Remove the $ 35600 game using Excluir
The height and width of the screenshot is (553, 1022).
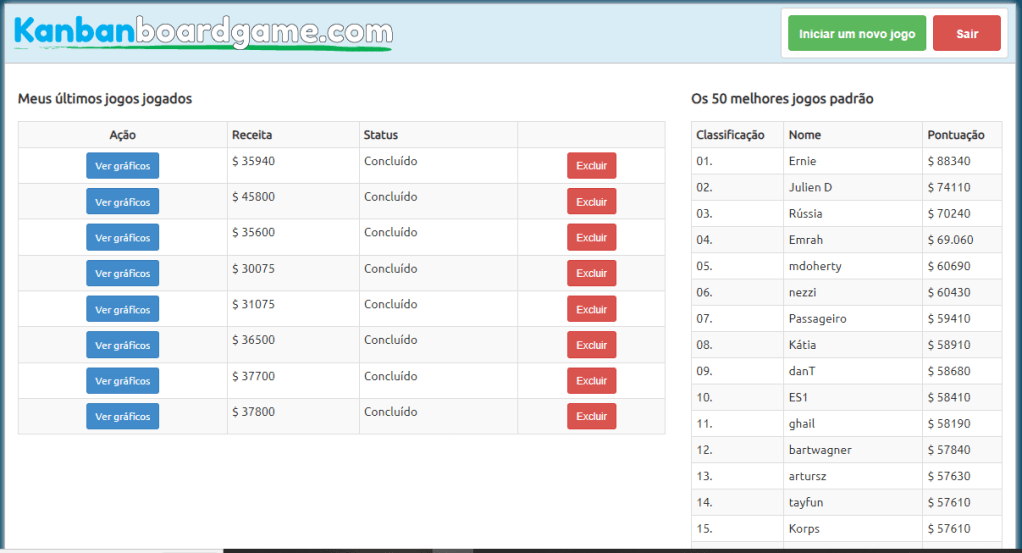point(591,238)
